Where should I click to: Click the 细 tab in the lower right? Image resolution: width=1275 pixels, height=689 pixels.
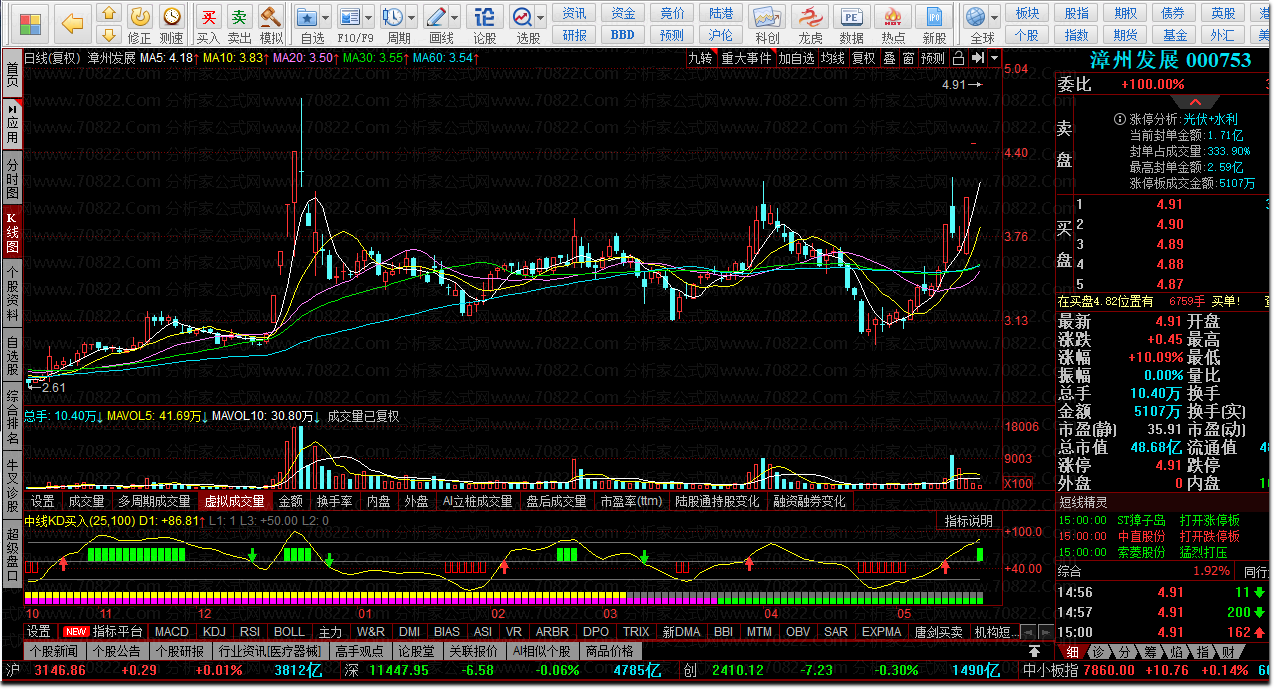[1072, 652]
